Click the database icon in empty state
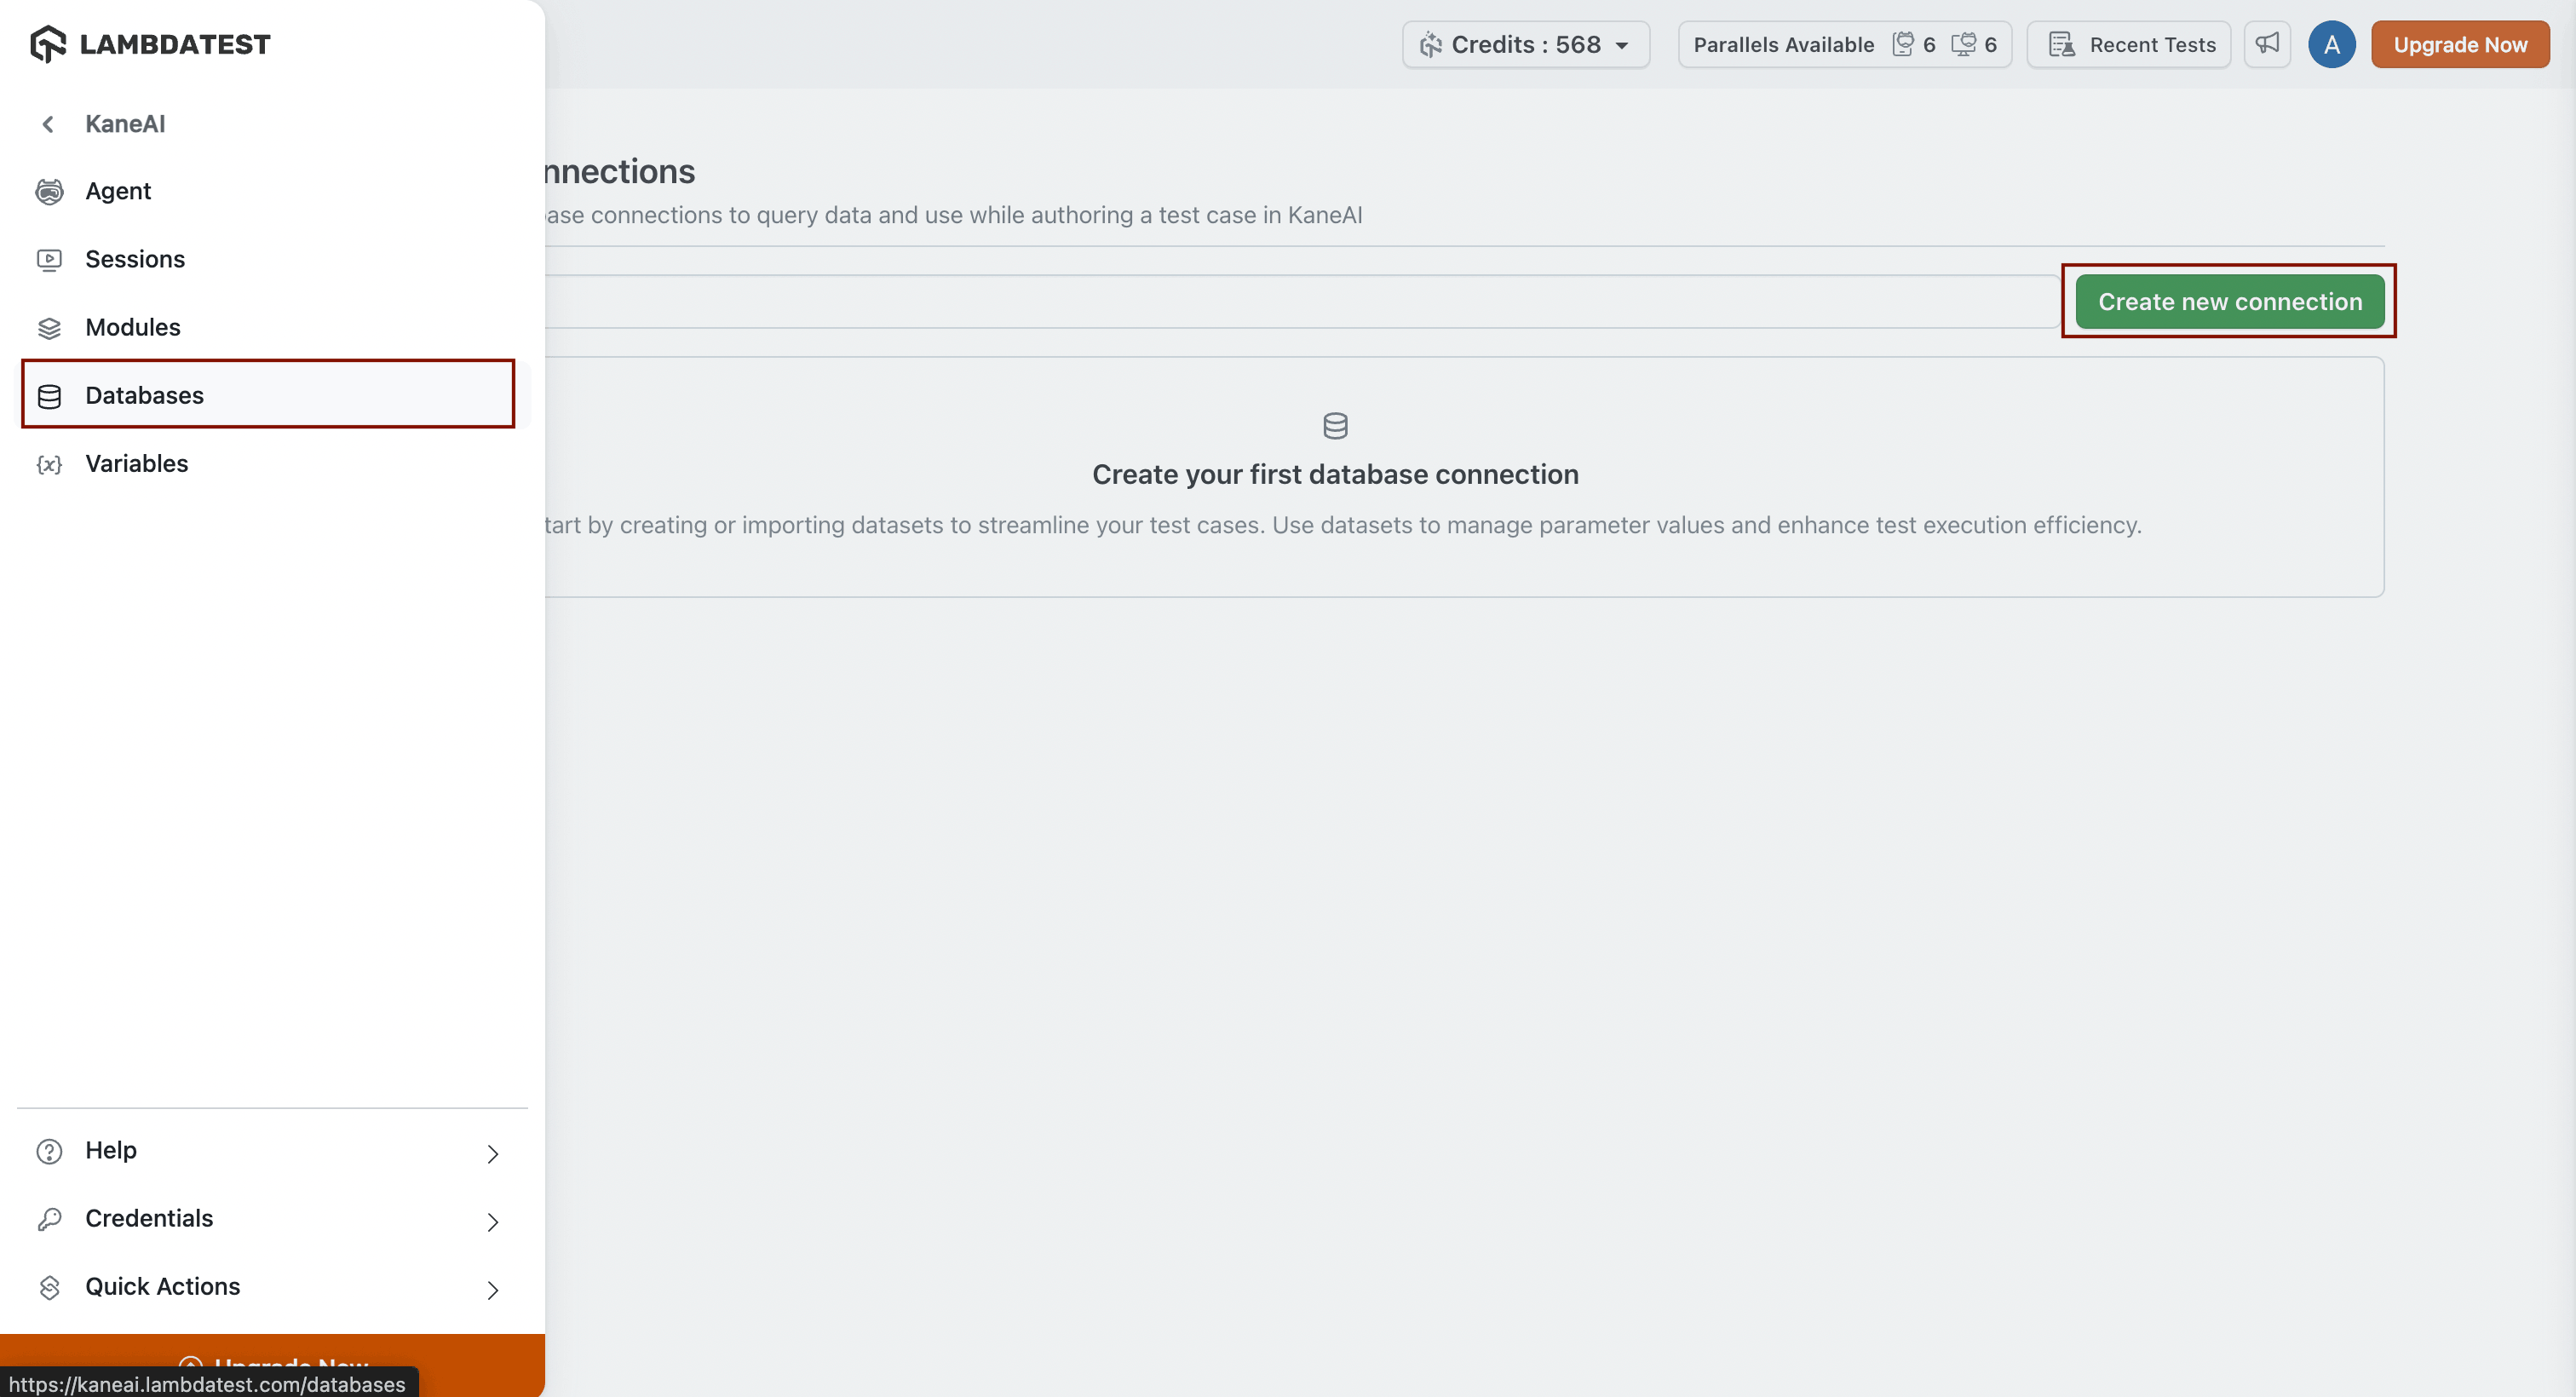 click(1335, 426)
